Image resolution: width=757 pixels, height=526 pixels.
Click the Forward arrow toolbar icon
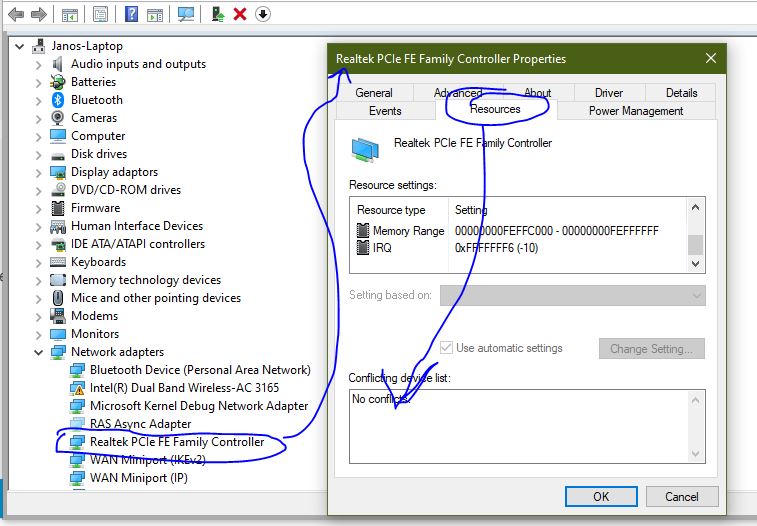point(39,14)
